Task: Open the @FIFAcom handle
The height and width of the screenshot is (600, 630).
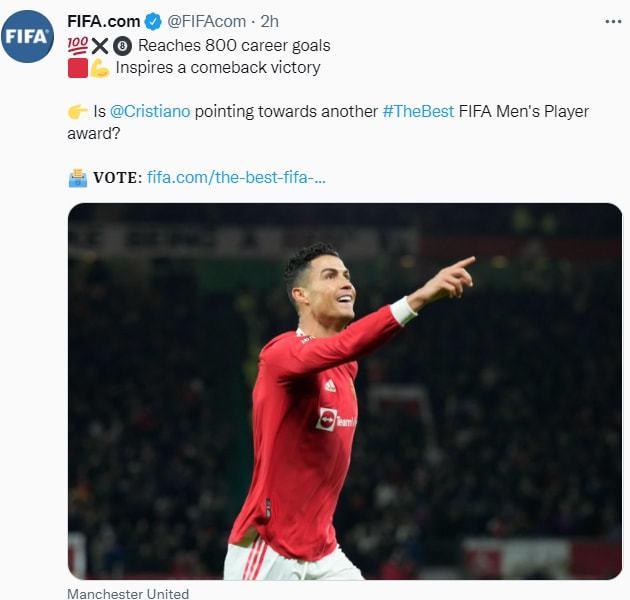Action: pos(207,22)
